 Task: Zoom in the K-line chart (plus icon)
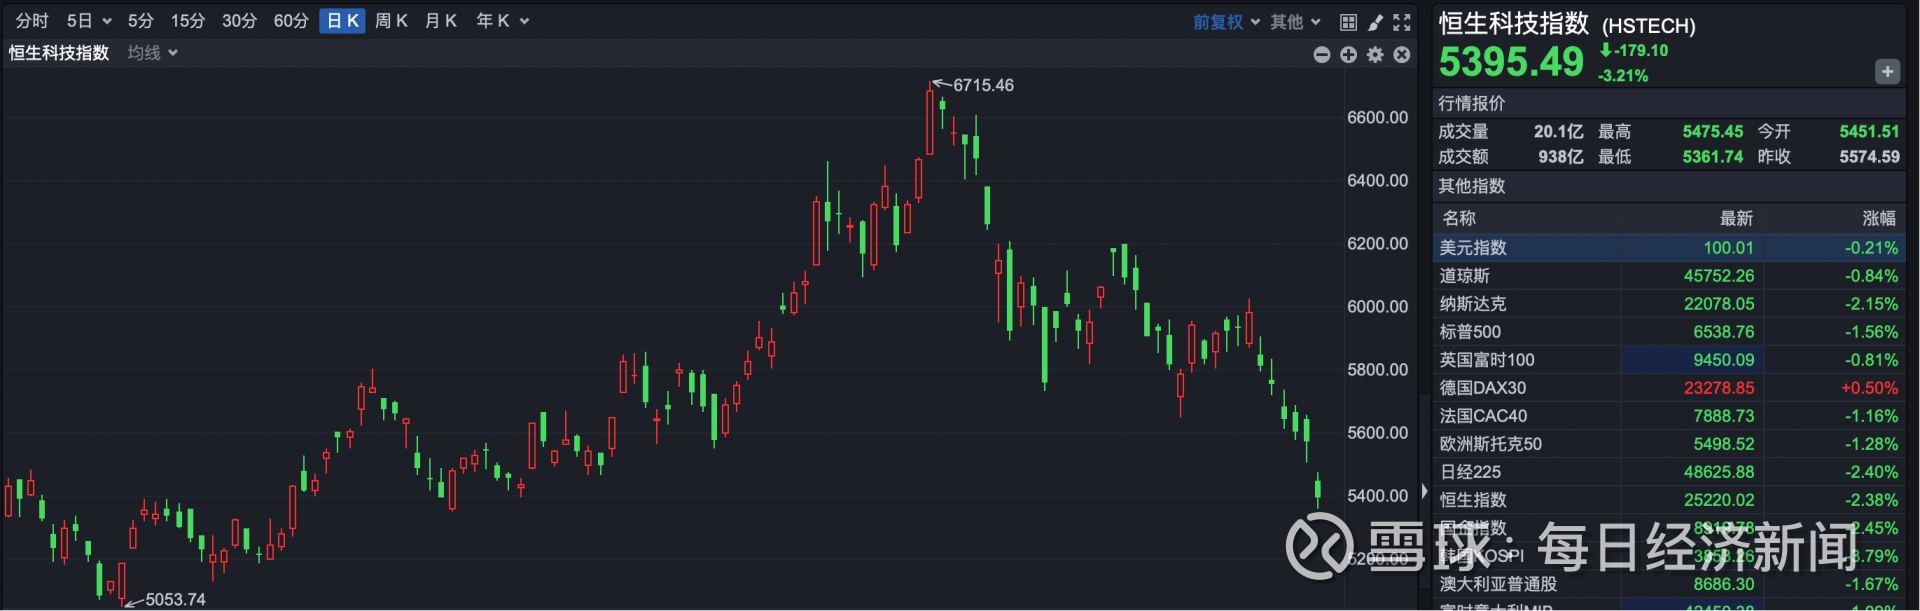[1348, 55]
